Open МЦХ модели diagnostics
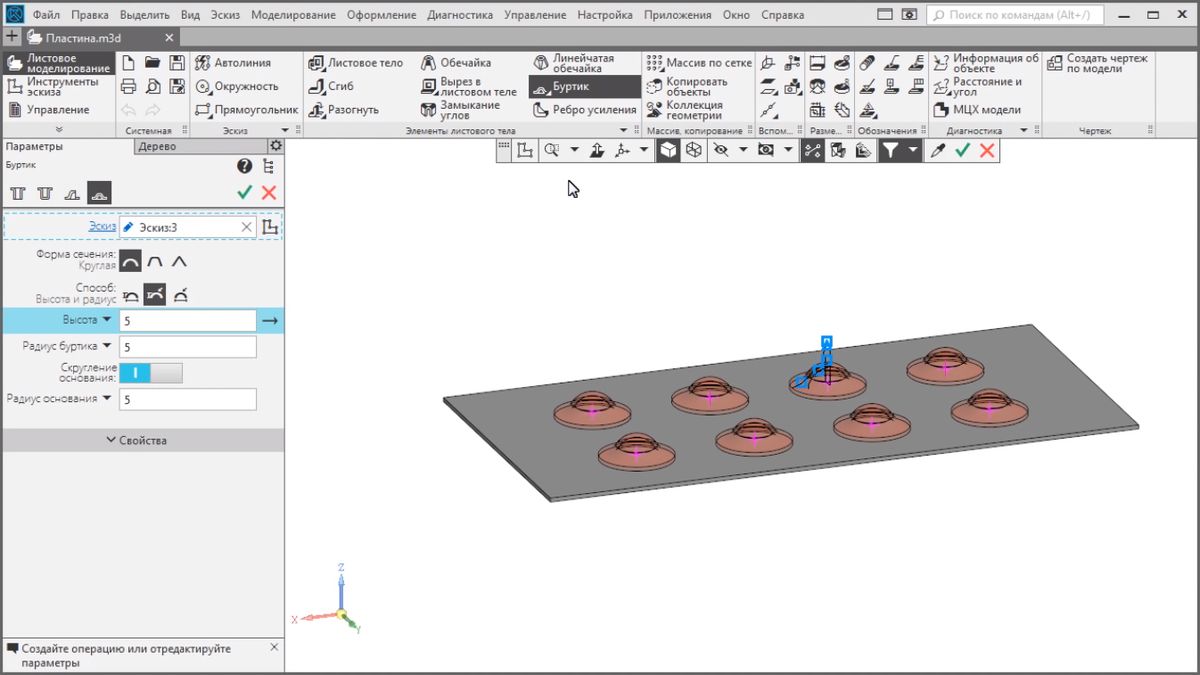The width and height of the screenshot is (1200, 675). pyautogui.click(x=978, y=110)
